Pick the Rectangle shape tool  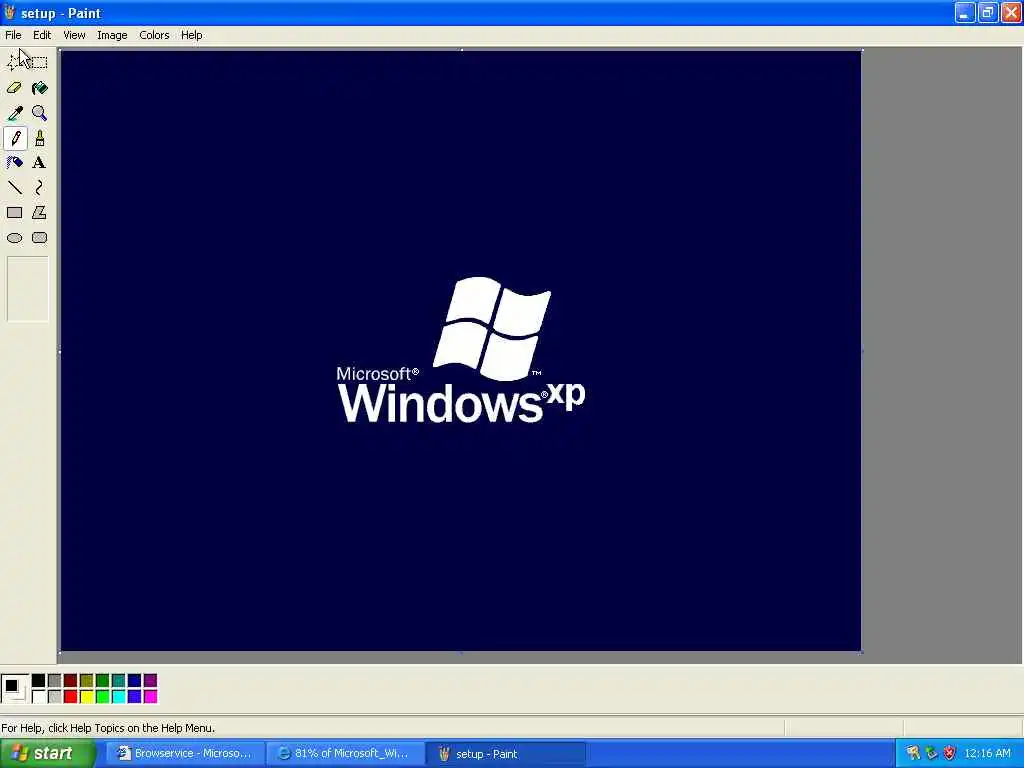click(15, 213)
